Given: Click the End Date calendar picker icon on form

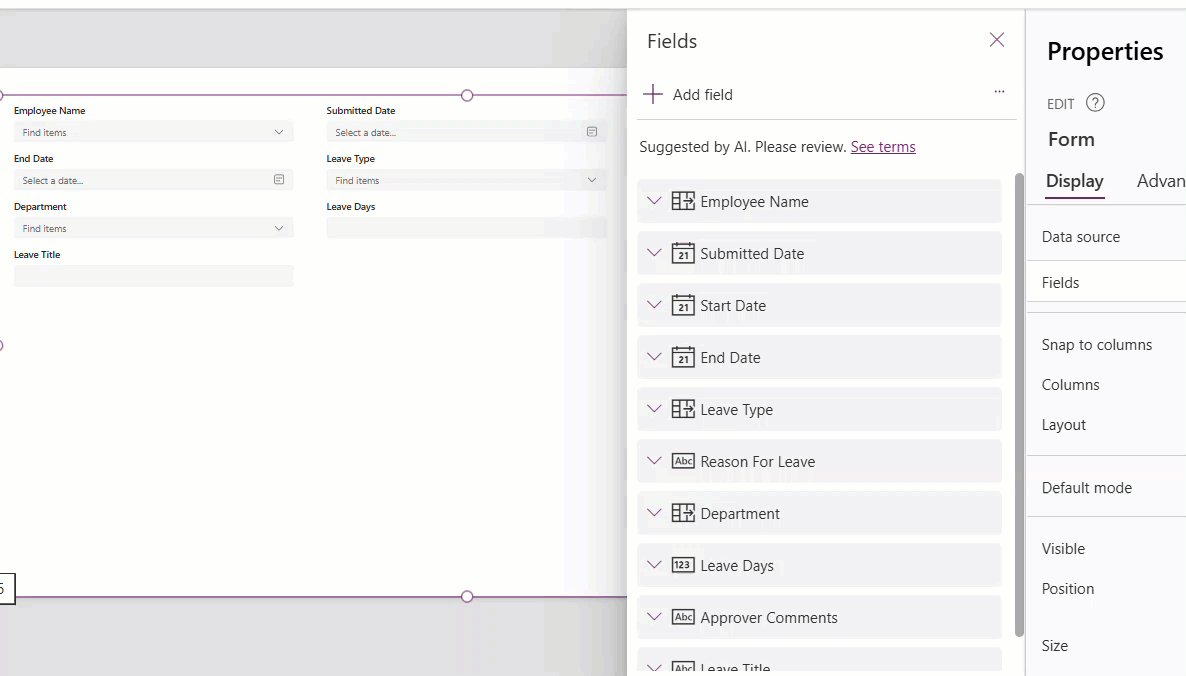Looking at the screenshot, I should coord(278,180).
